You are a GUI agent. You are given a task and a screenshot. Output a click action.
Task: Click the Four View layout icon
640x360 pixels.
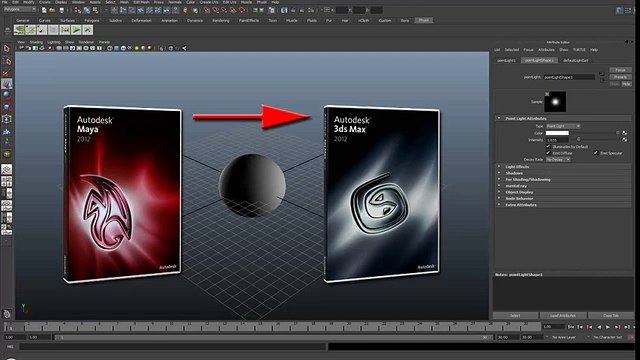pos(7,181)
